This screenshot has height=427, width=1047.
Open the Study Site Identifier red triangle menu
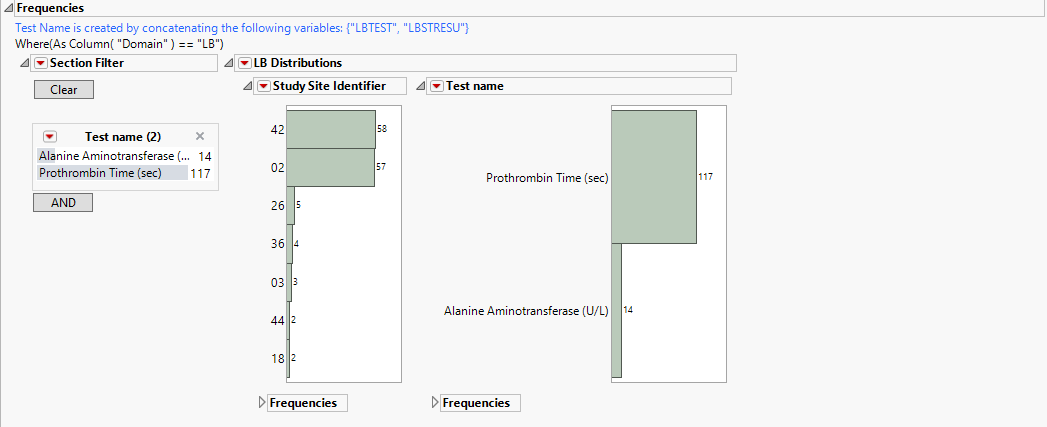(x=263, y=86)
